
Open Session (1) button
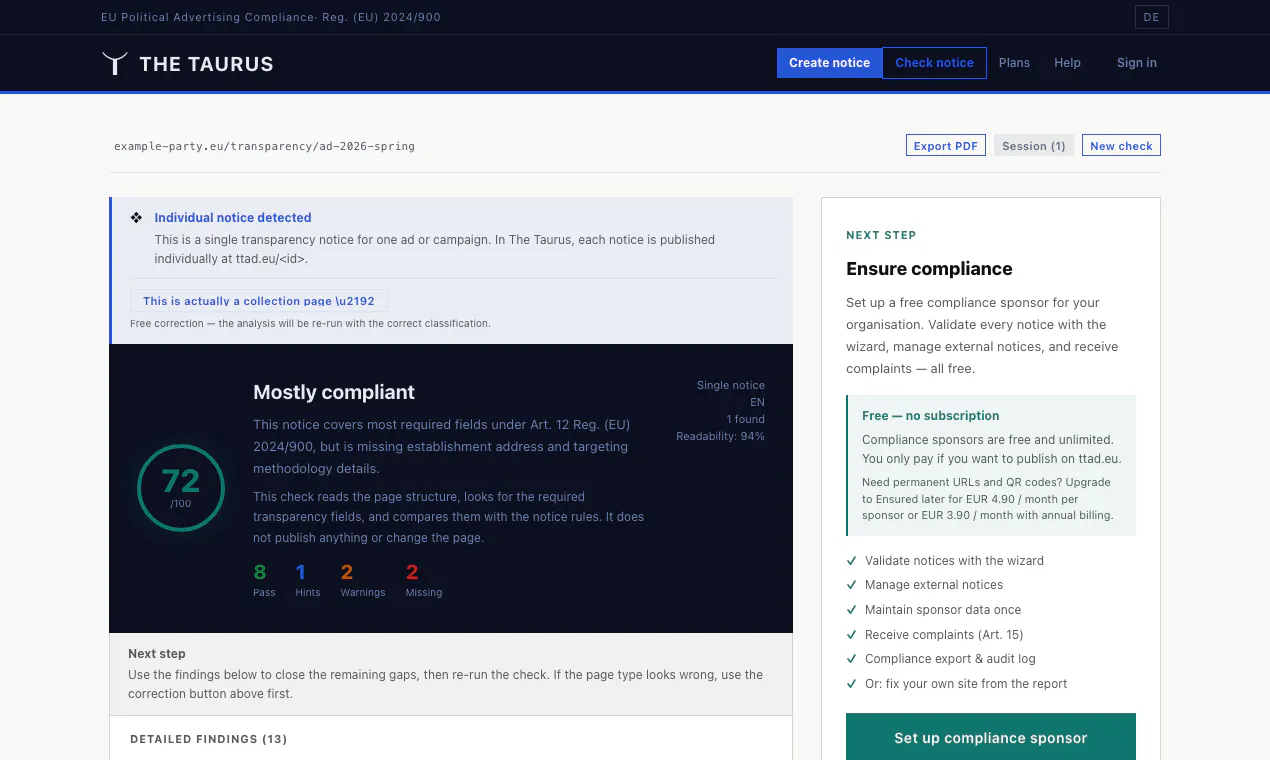click(1034, 145)
